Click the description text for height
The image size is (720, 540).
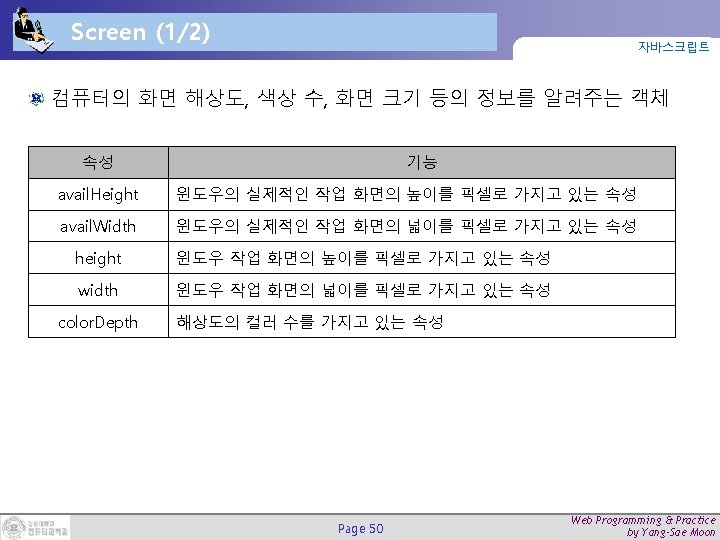(363, 258)
